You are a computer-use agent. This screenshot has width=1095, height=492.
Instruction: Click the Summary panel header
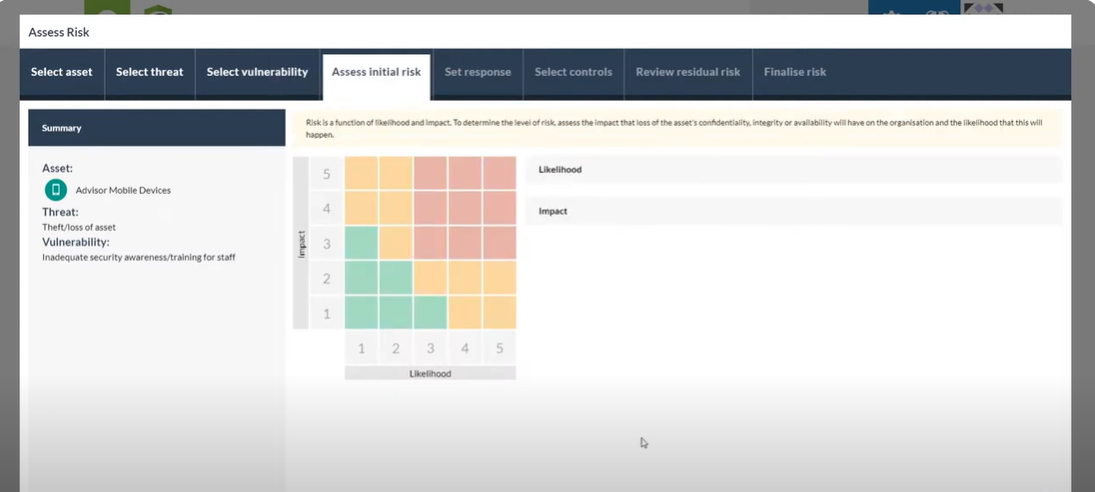coord(156,128)
